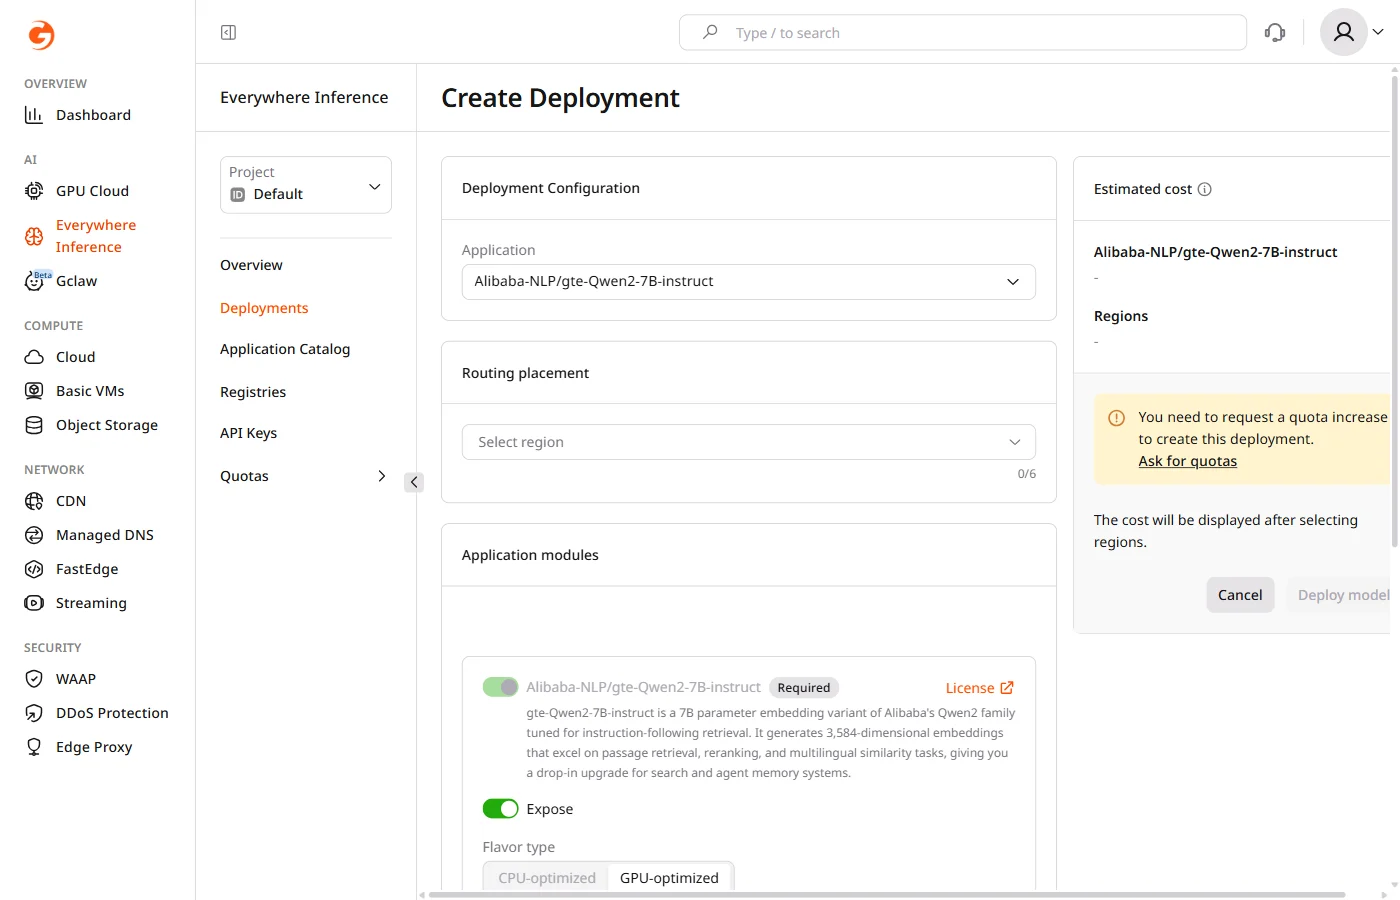Click the Flavor type label
Screen dimensions: 1400x900
tap(519, 847)
